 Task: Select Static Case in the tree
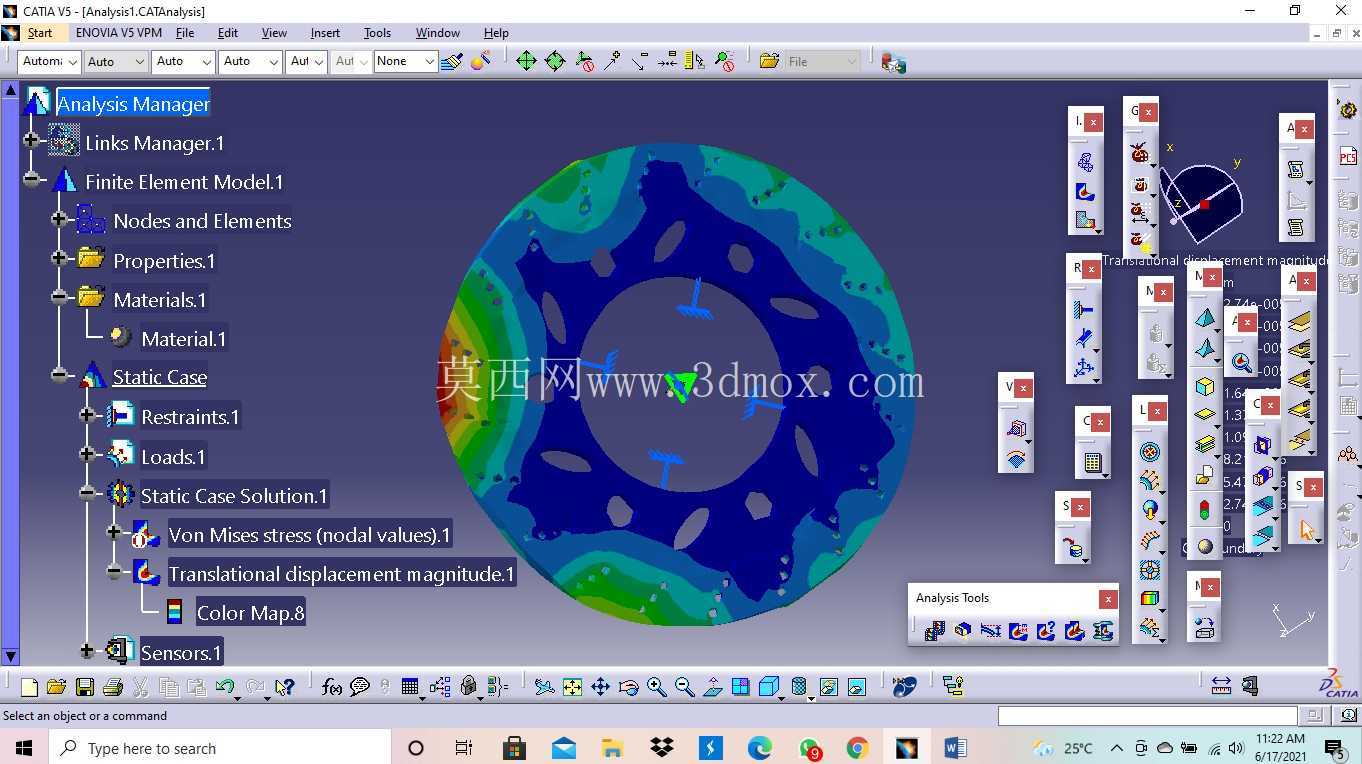pyautogui.click(x=160, y=377)
